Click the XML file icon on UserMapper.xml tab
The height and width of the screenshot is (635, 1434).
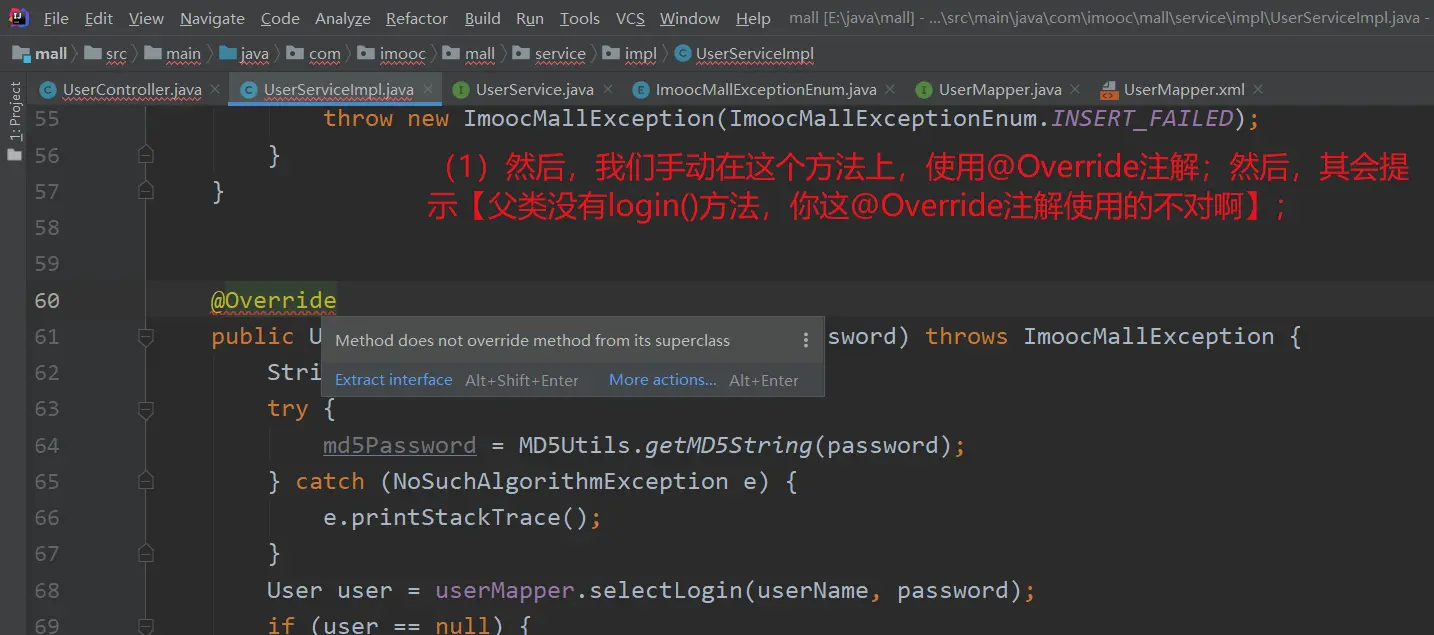(x=1109, y=90)
